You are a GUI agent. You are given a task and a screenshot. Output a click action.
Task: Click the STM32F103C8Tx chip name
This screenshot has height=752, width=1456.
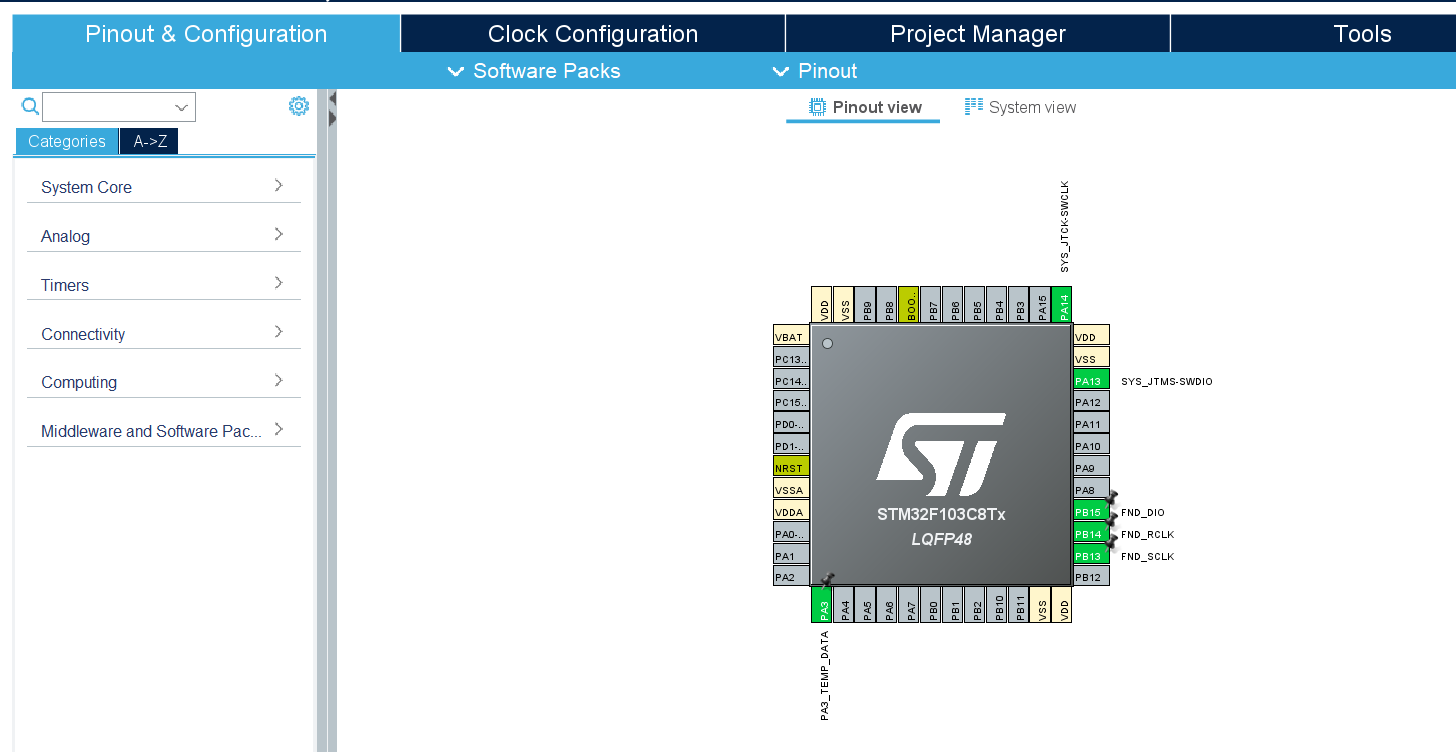pyautogui.click(x=941, y=515)
